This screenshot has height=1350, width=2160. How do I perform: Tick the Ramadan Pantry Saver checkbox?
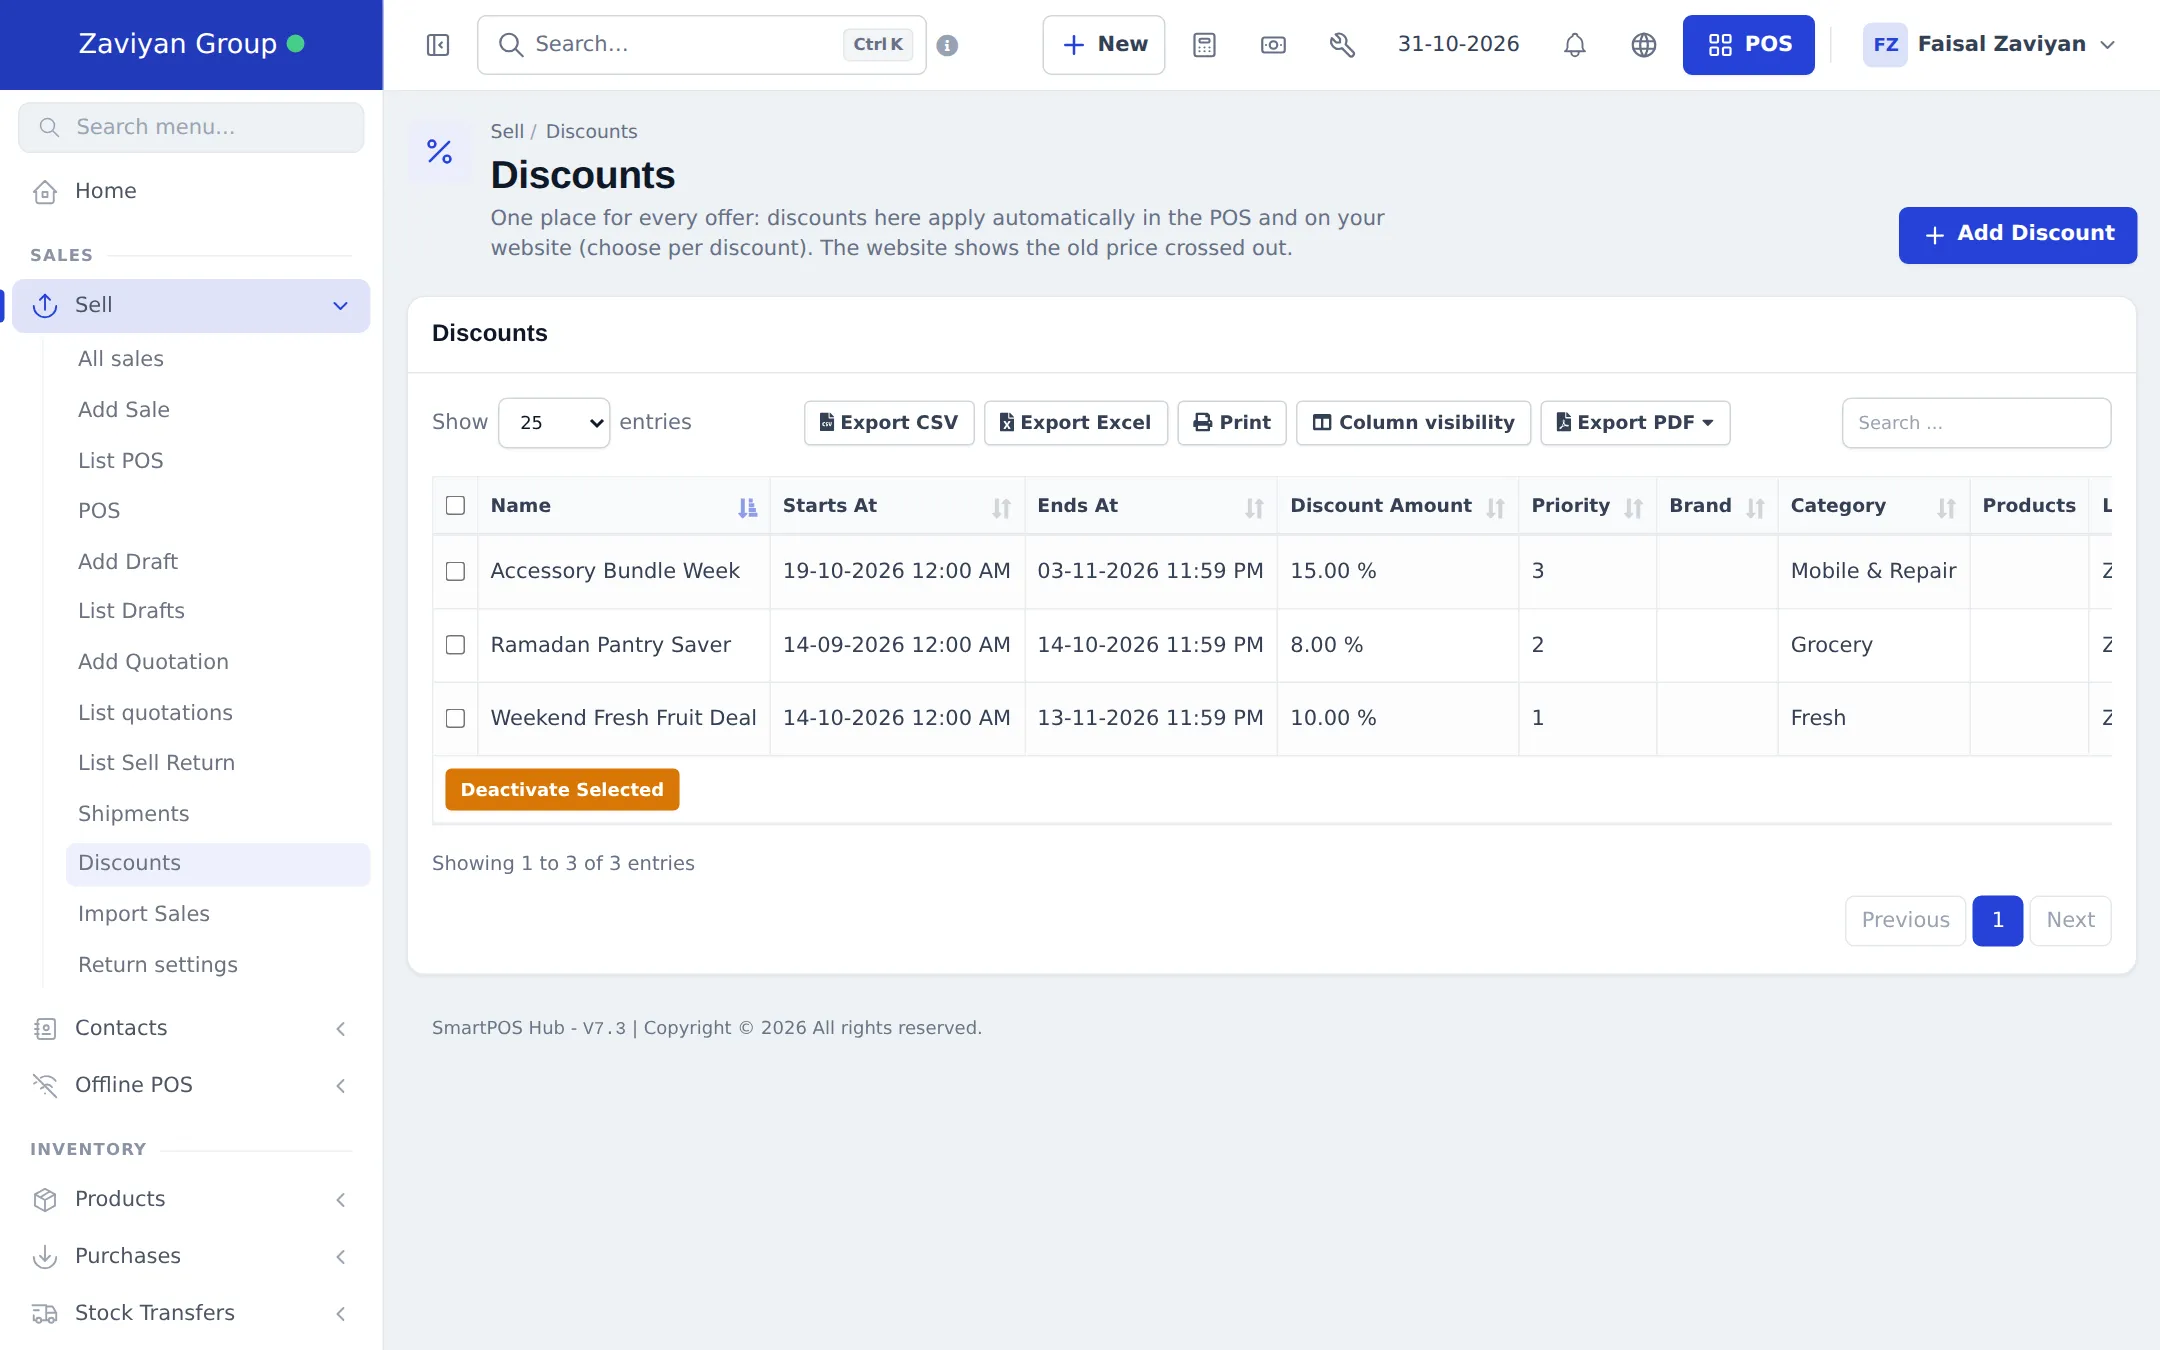(455, 645)
